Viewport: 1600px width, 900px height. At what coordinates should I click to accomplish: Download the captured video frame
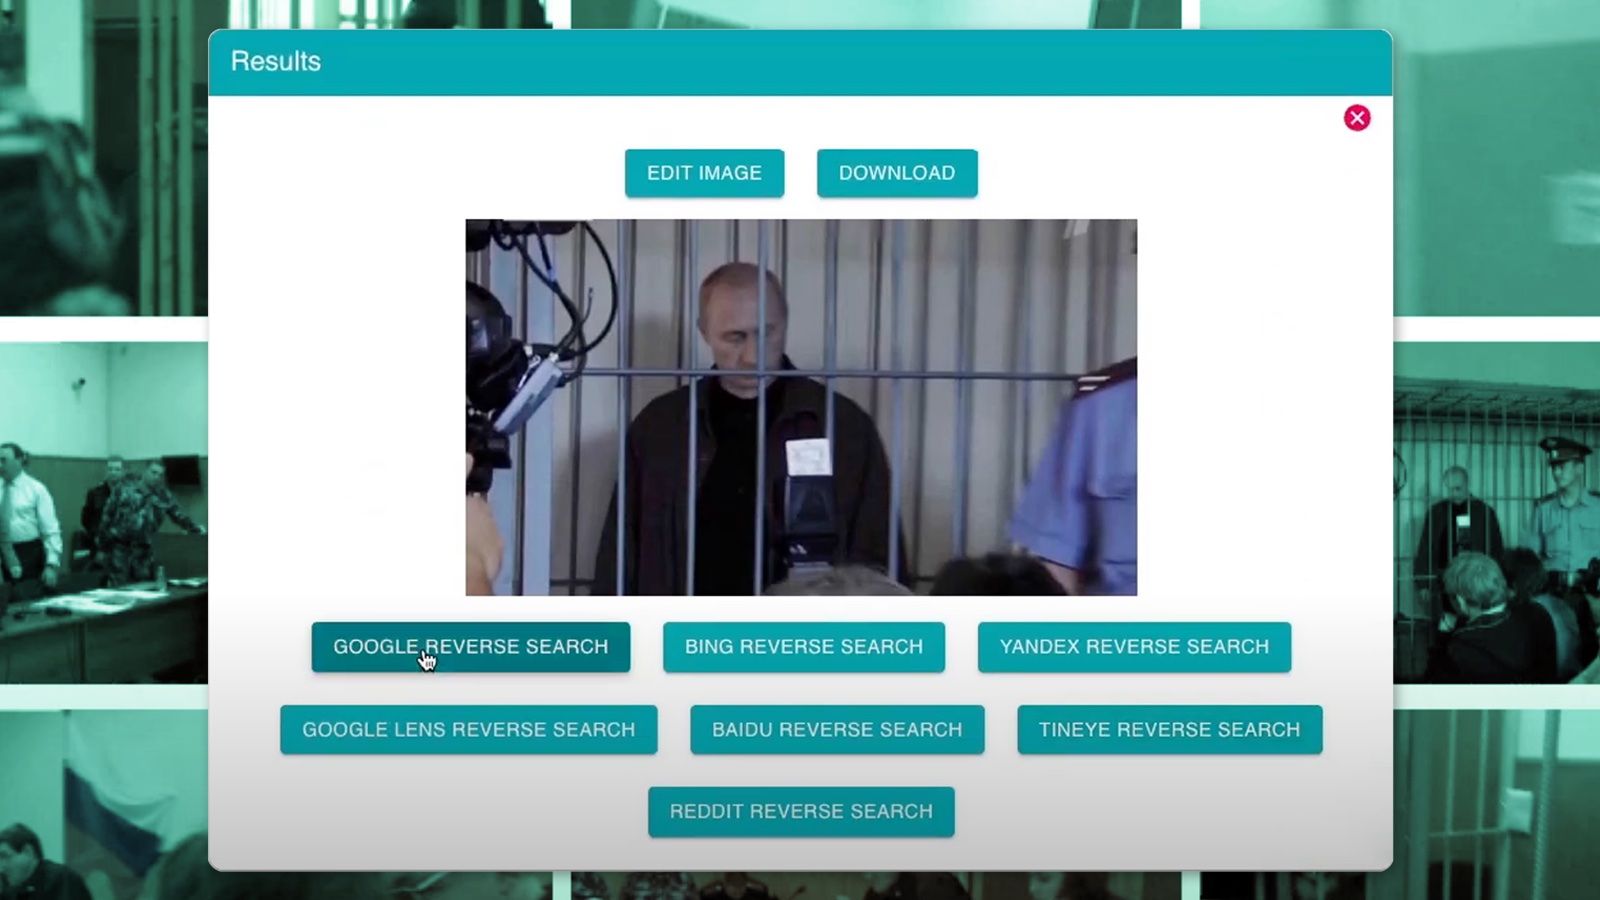(896, 172)
